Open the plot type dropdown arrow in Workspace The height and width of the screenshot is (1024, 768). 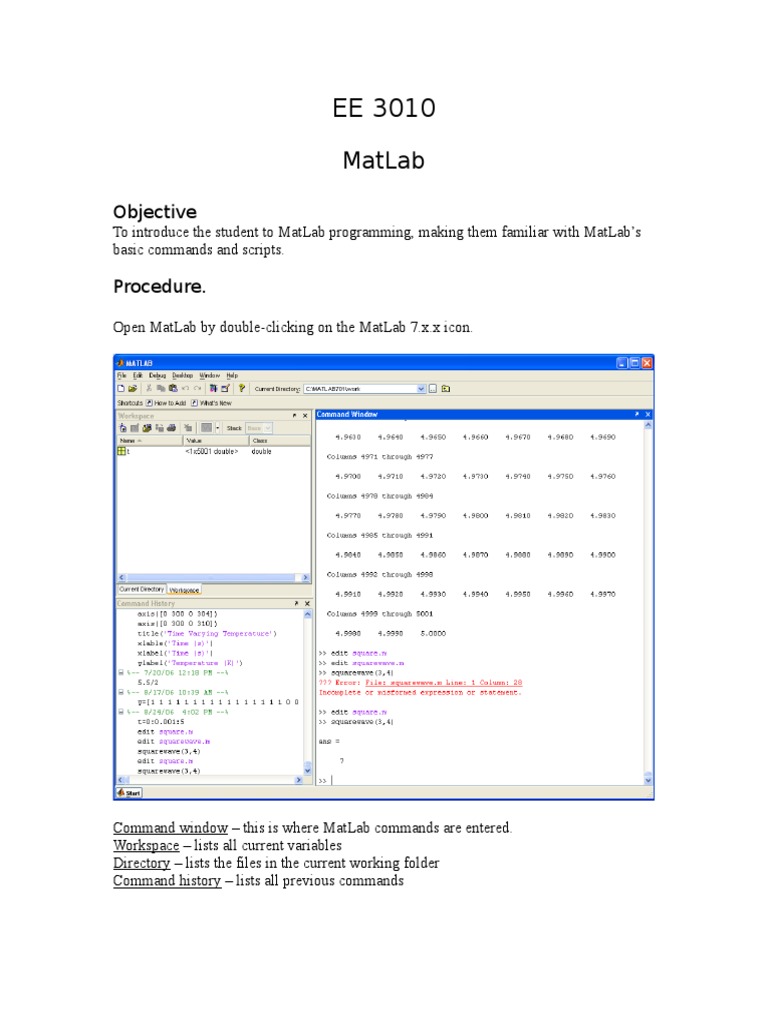tap(217, 428)
